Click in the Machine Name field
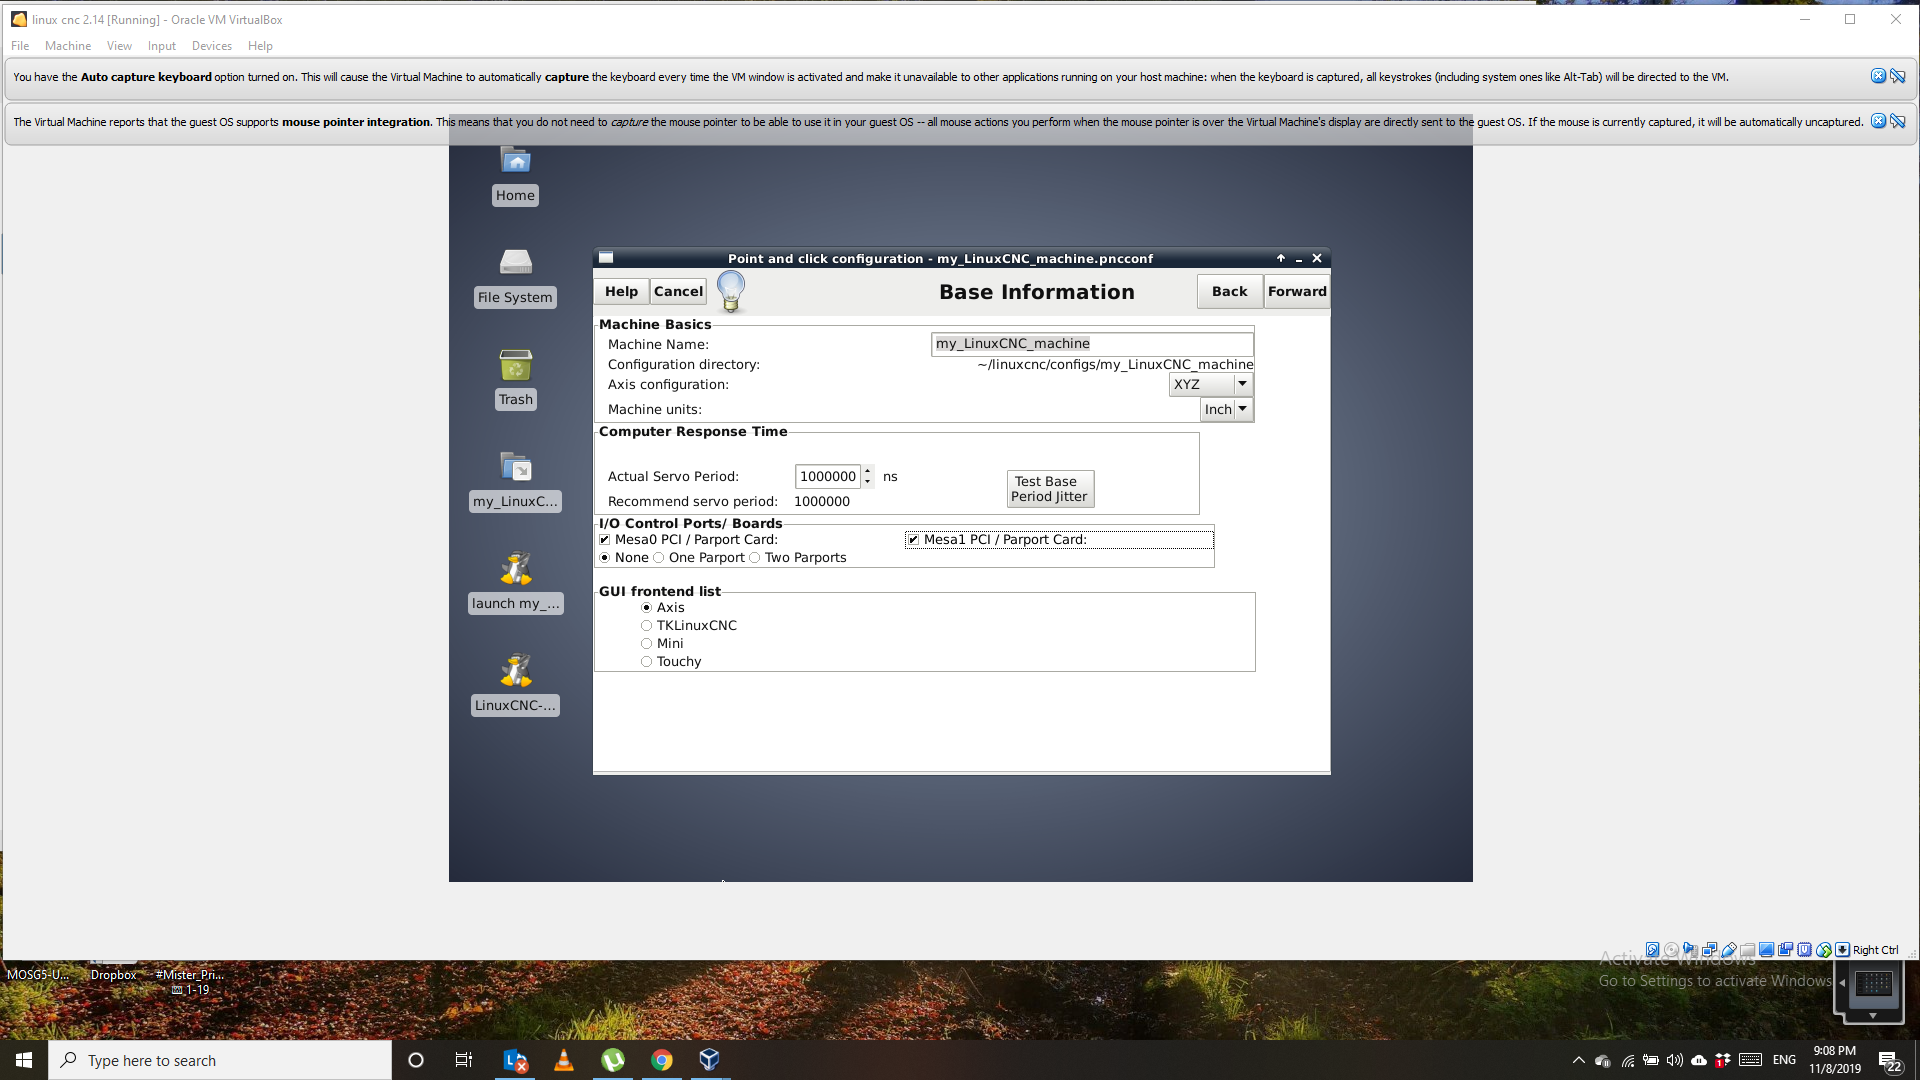Image resolution: width=1920 pixels, height=1080 pixels. [1092, 343]
